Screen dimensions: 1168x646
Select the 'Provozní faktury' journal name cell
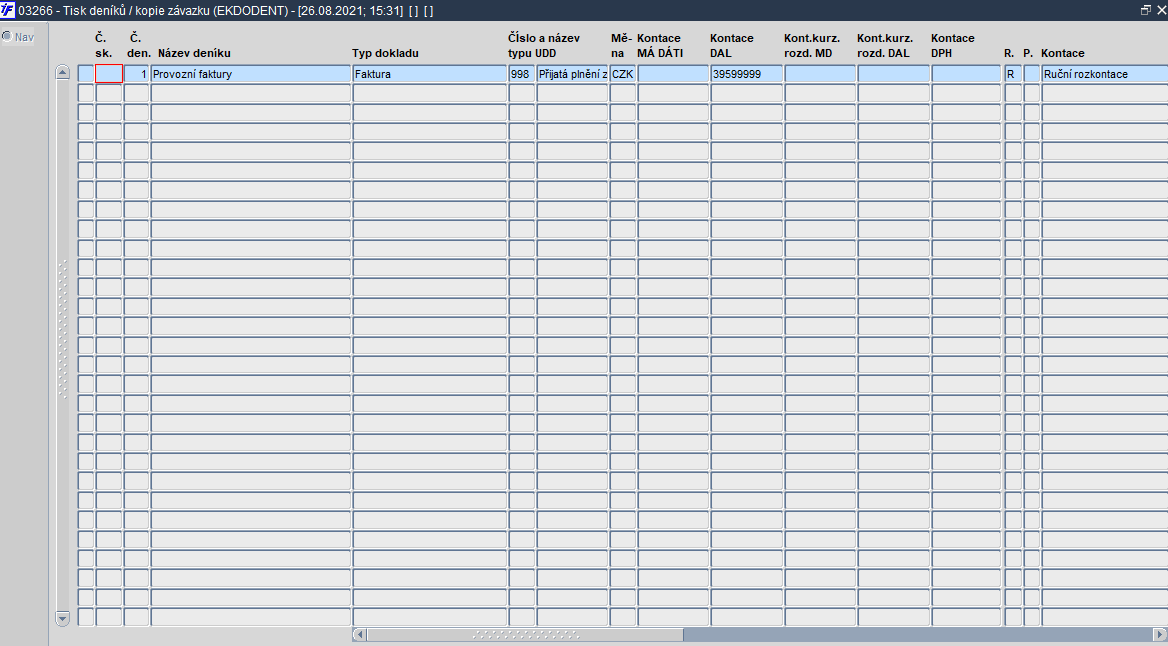(250, 74)
